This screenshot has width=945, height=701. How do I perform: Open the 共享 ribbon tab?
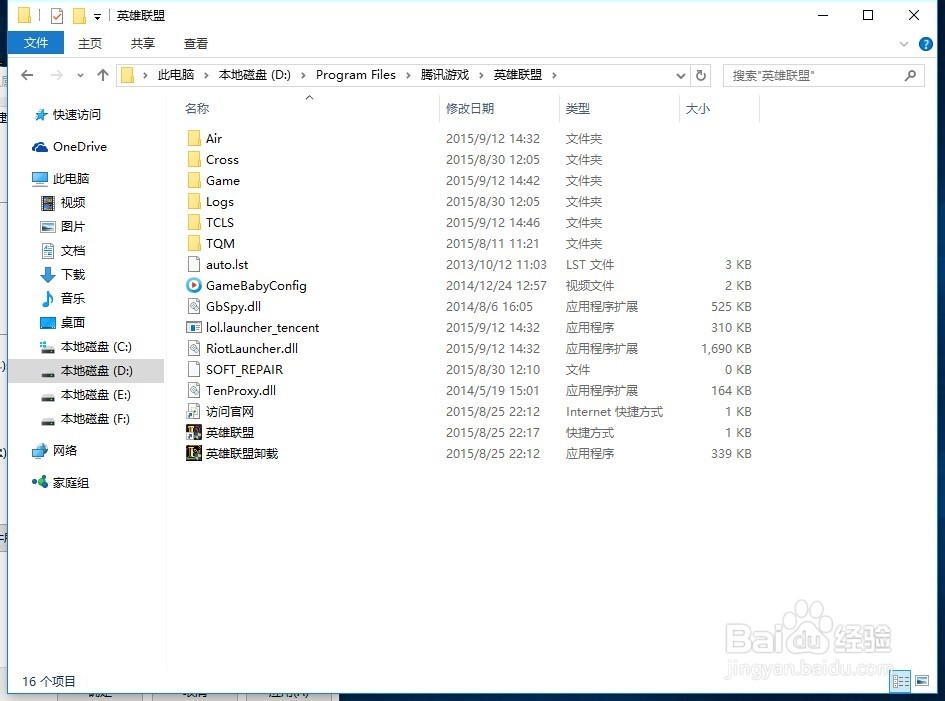point(143,43)
